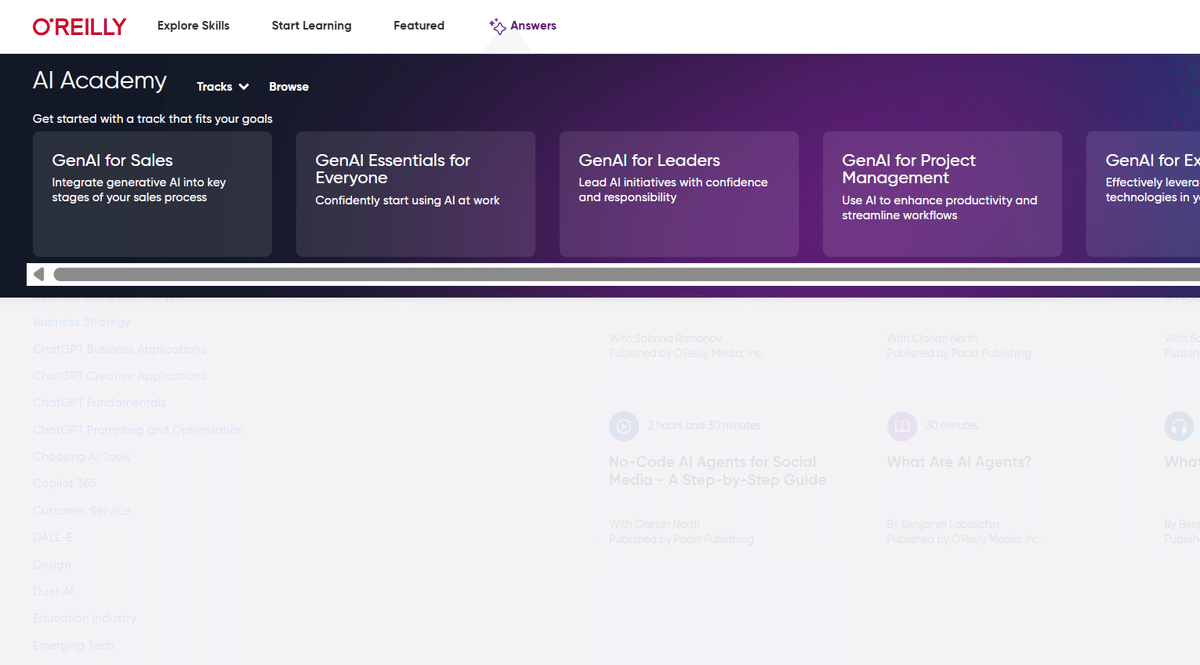This screenshot has height=665, width=1200.
Task: Click the book icon beside 30 minutes
Action: point(902,426)
